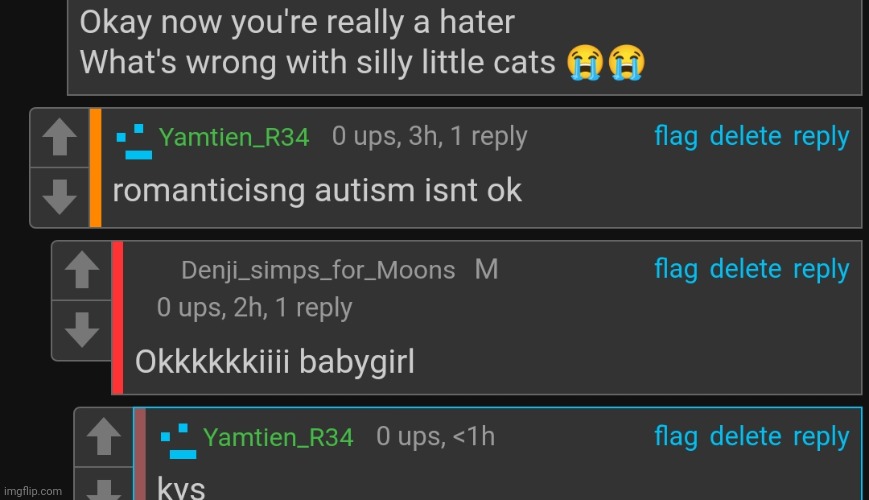Reply to the 'romanticisng autism isnt ok' comment
This screenshot has width=869, height=500.
[x=821, y=137]
